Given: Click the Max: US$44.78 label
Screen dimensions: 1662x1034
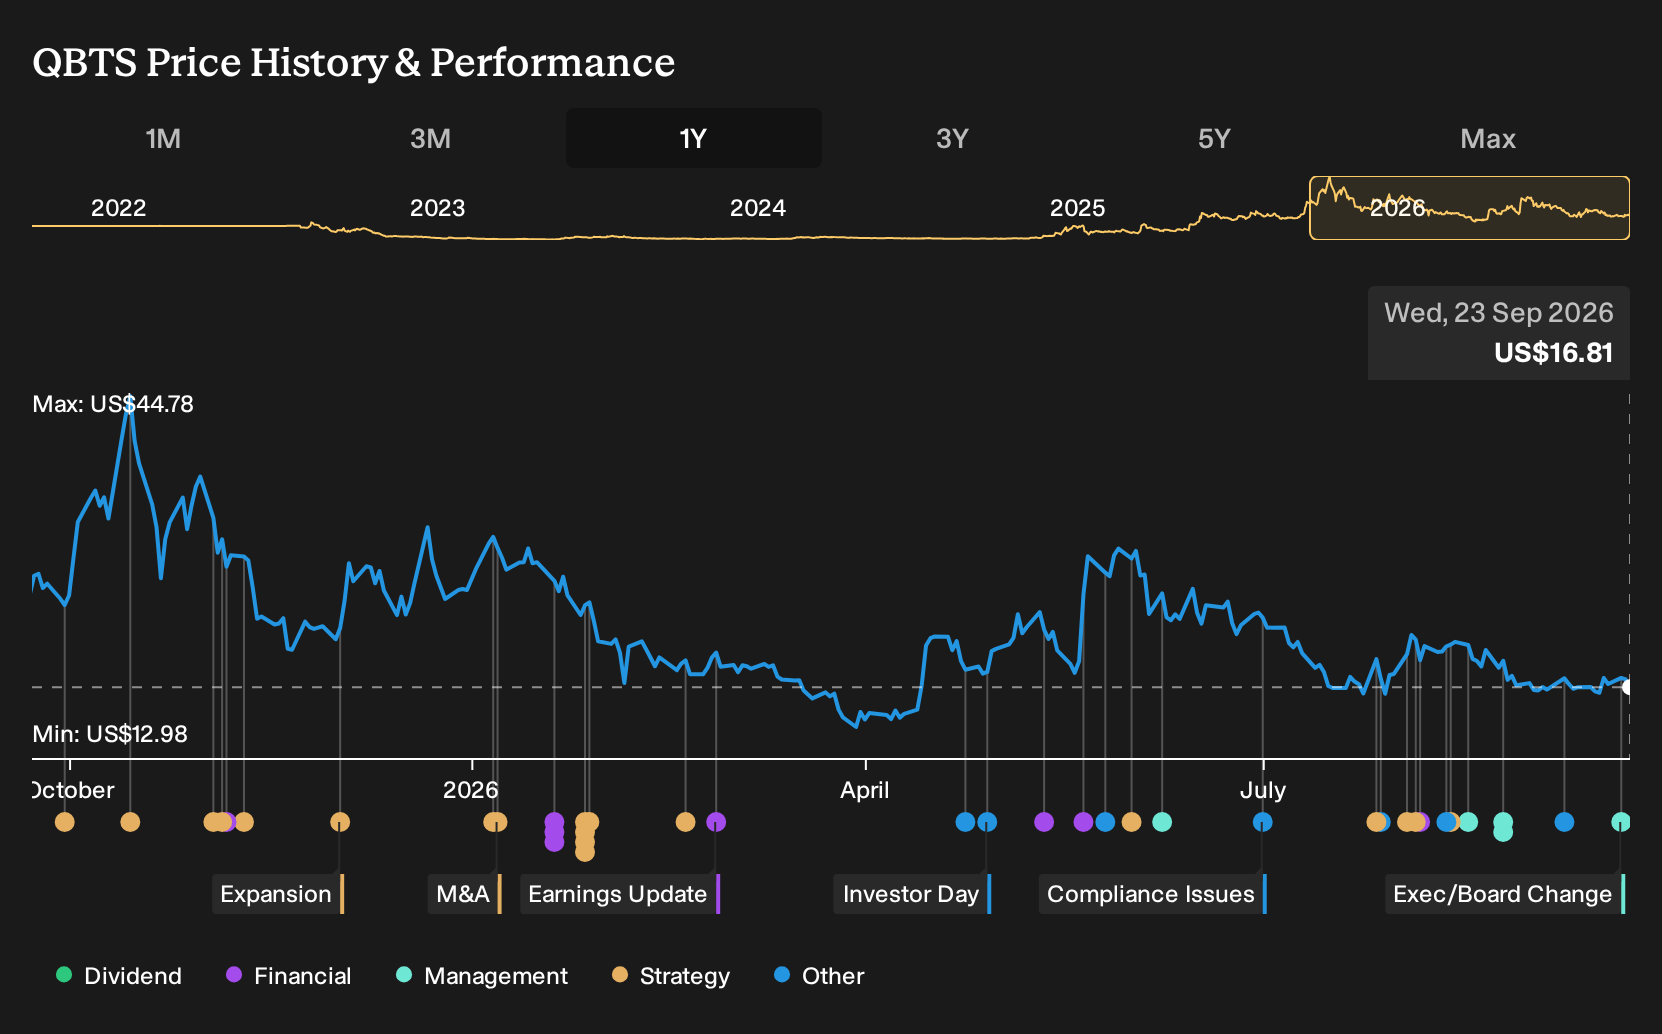Looking at the screenshot, I should pos(113,404).
